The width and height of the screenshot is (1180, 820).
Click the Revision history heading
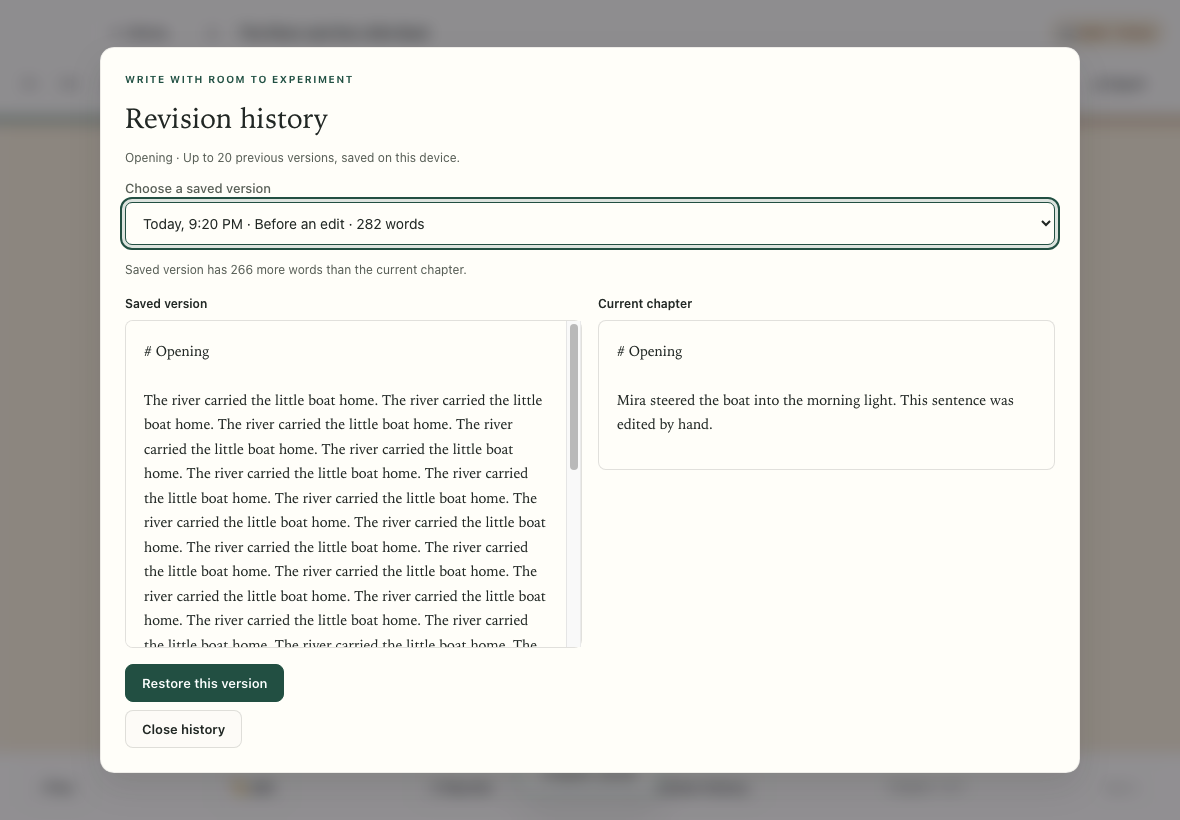coord(227,119)
